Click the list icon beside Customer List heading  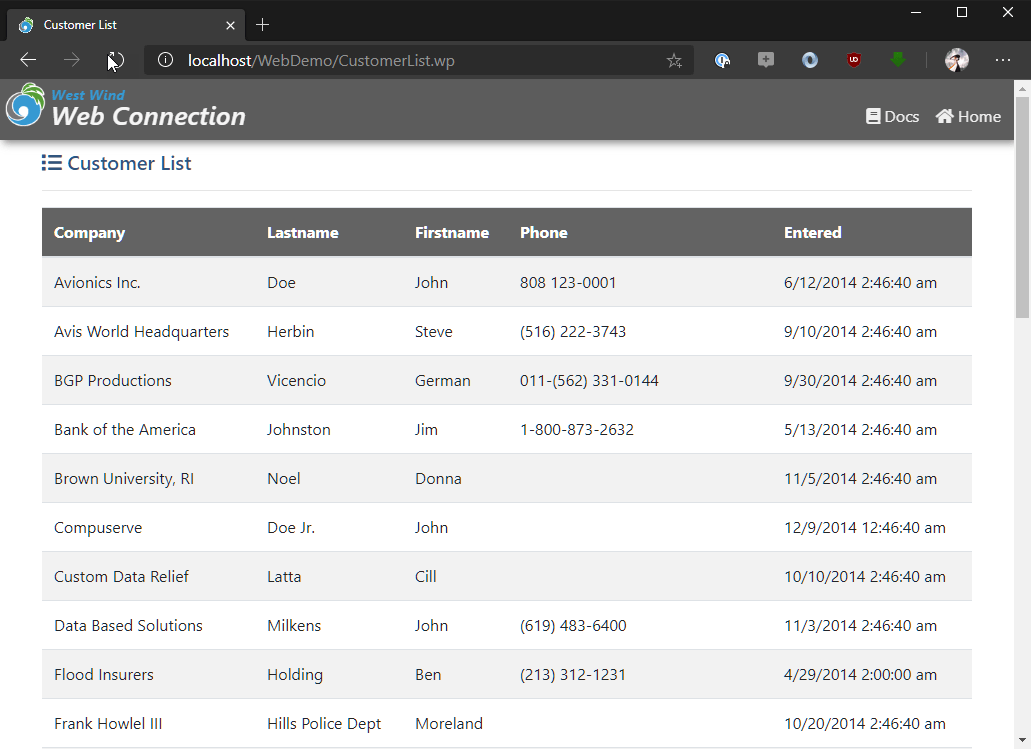coord(51,162)
